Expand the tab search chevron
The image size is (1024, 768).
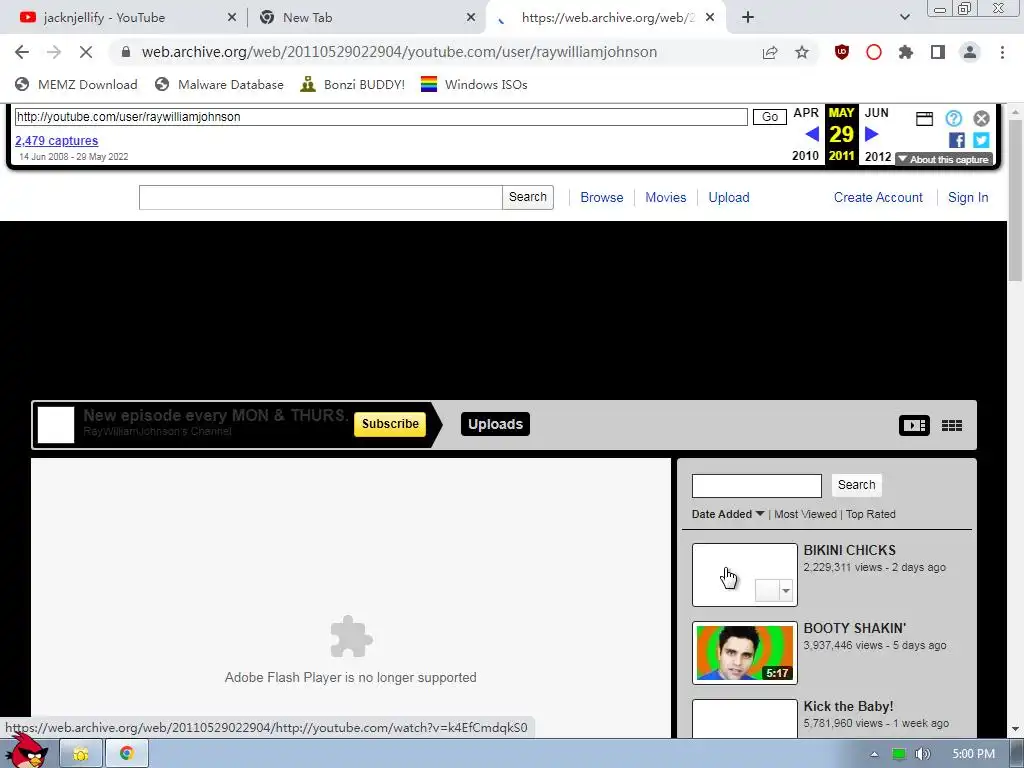point(904,18)
